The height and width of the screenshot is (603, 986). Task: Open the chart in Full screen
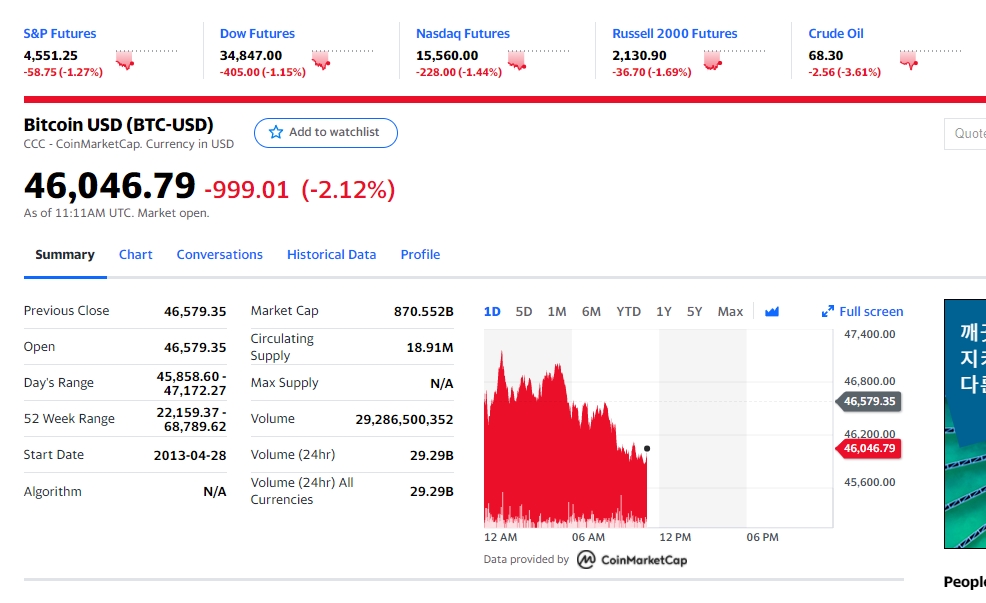tap(862, 311)
